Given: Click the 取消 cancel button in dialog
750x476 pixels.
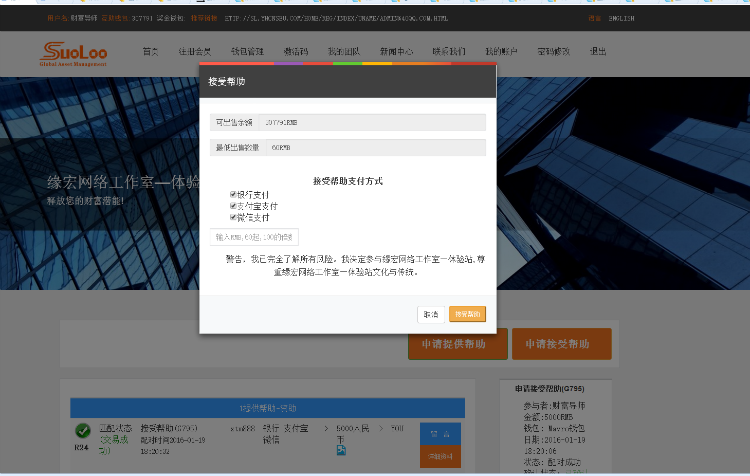Looking at the screenshot, I should pyautogui.click(x=430, y=314).
